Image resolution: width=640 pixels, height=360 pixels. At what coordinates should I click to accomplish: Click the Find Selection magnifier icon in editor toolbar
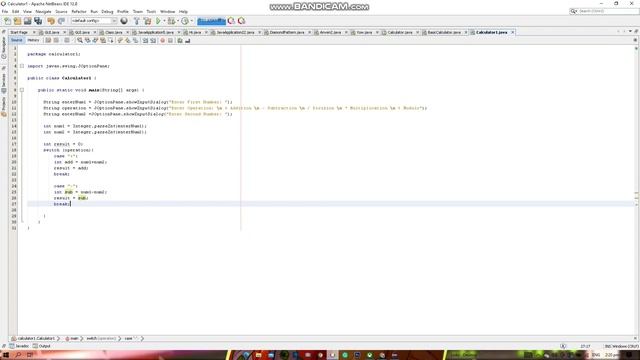coord(80,40)
